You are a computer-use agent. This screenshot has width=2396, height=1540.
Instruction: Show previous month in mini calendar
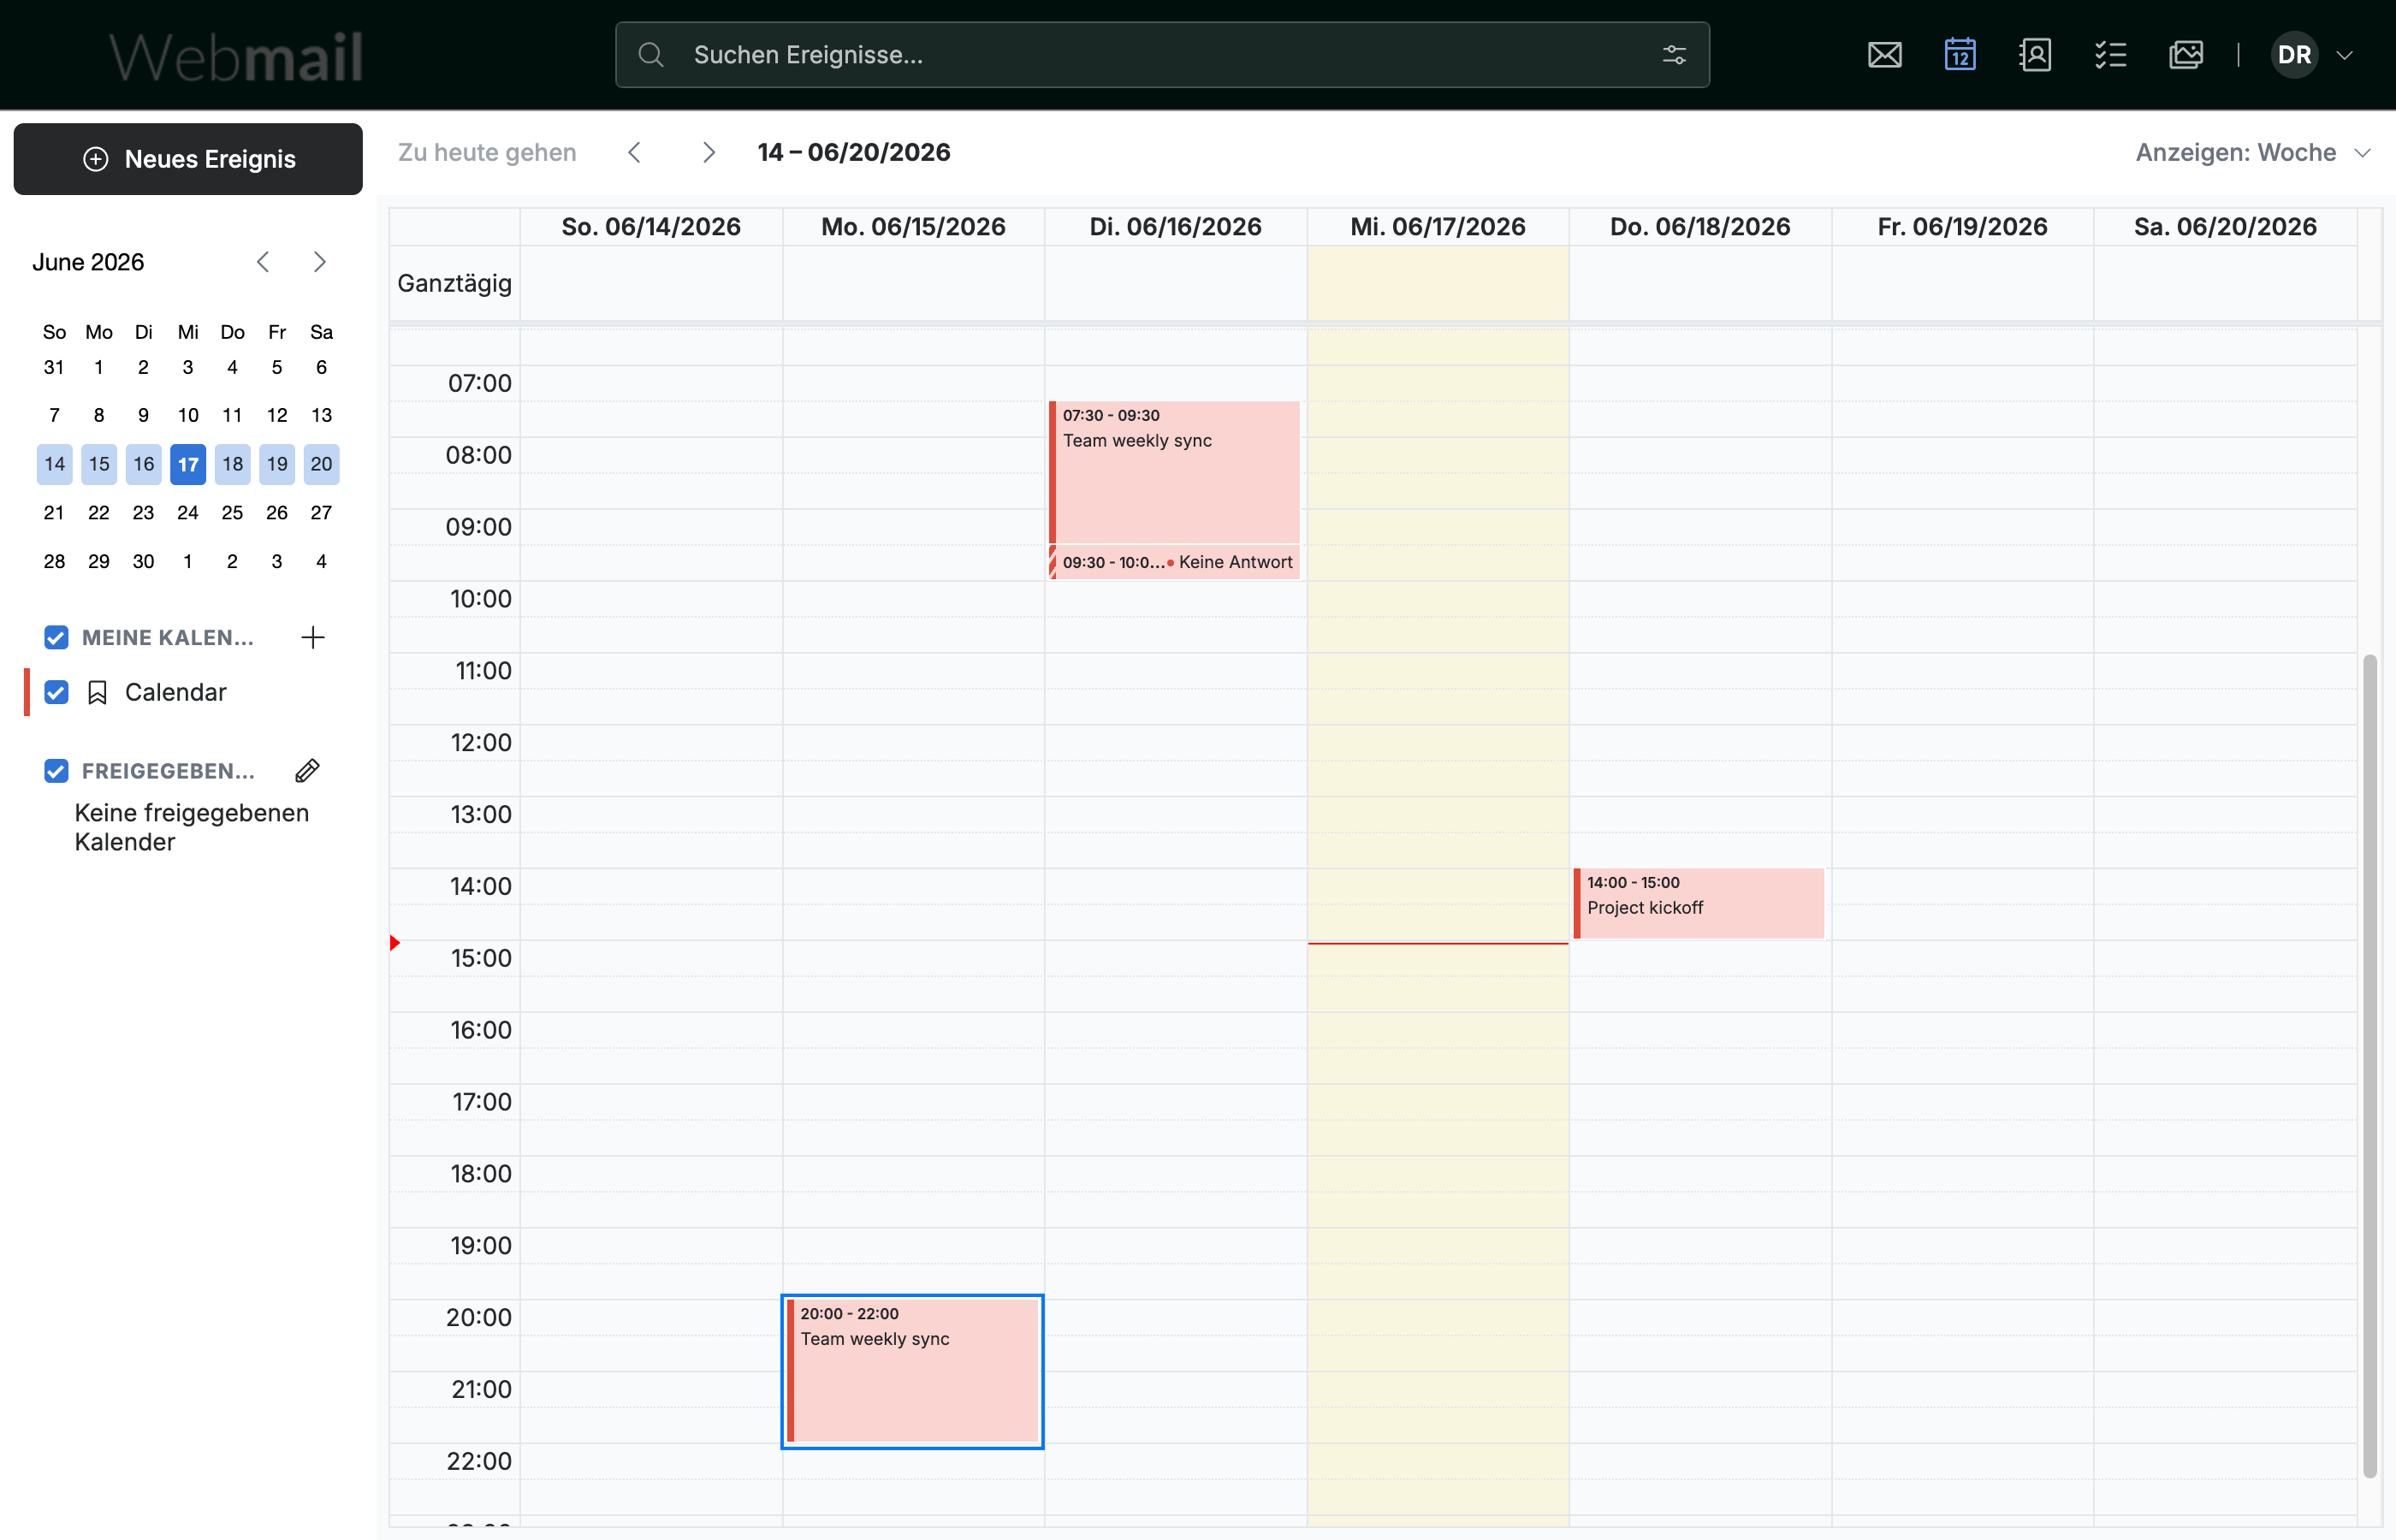point(263,262)
